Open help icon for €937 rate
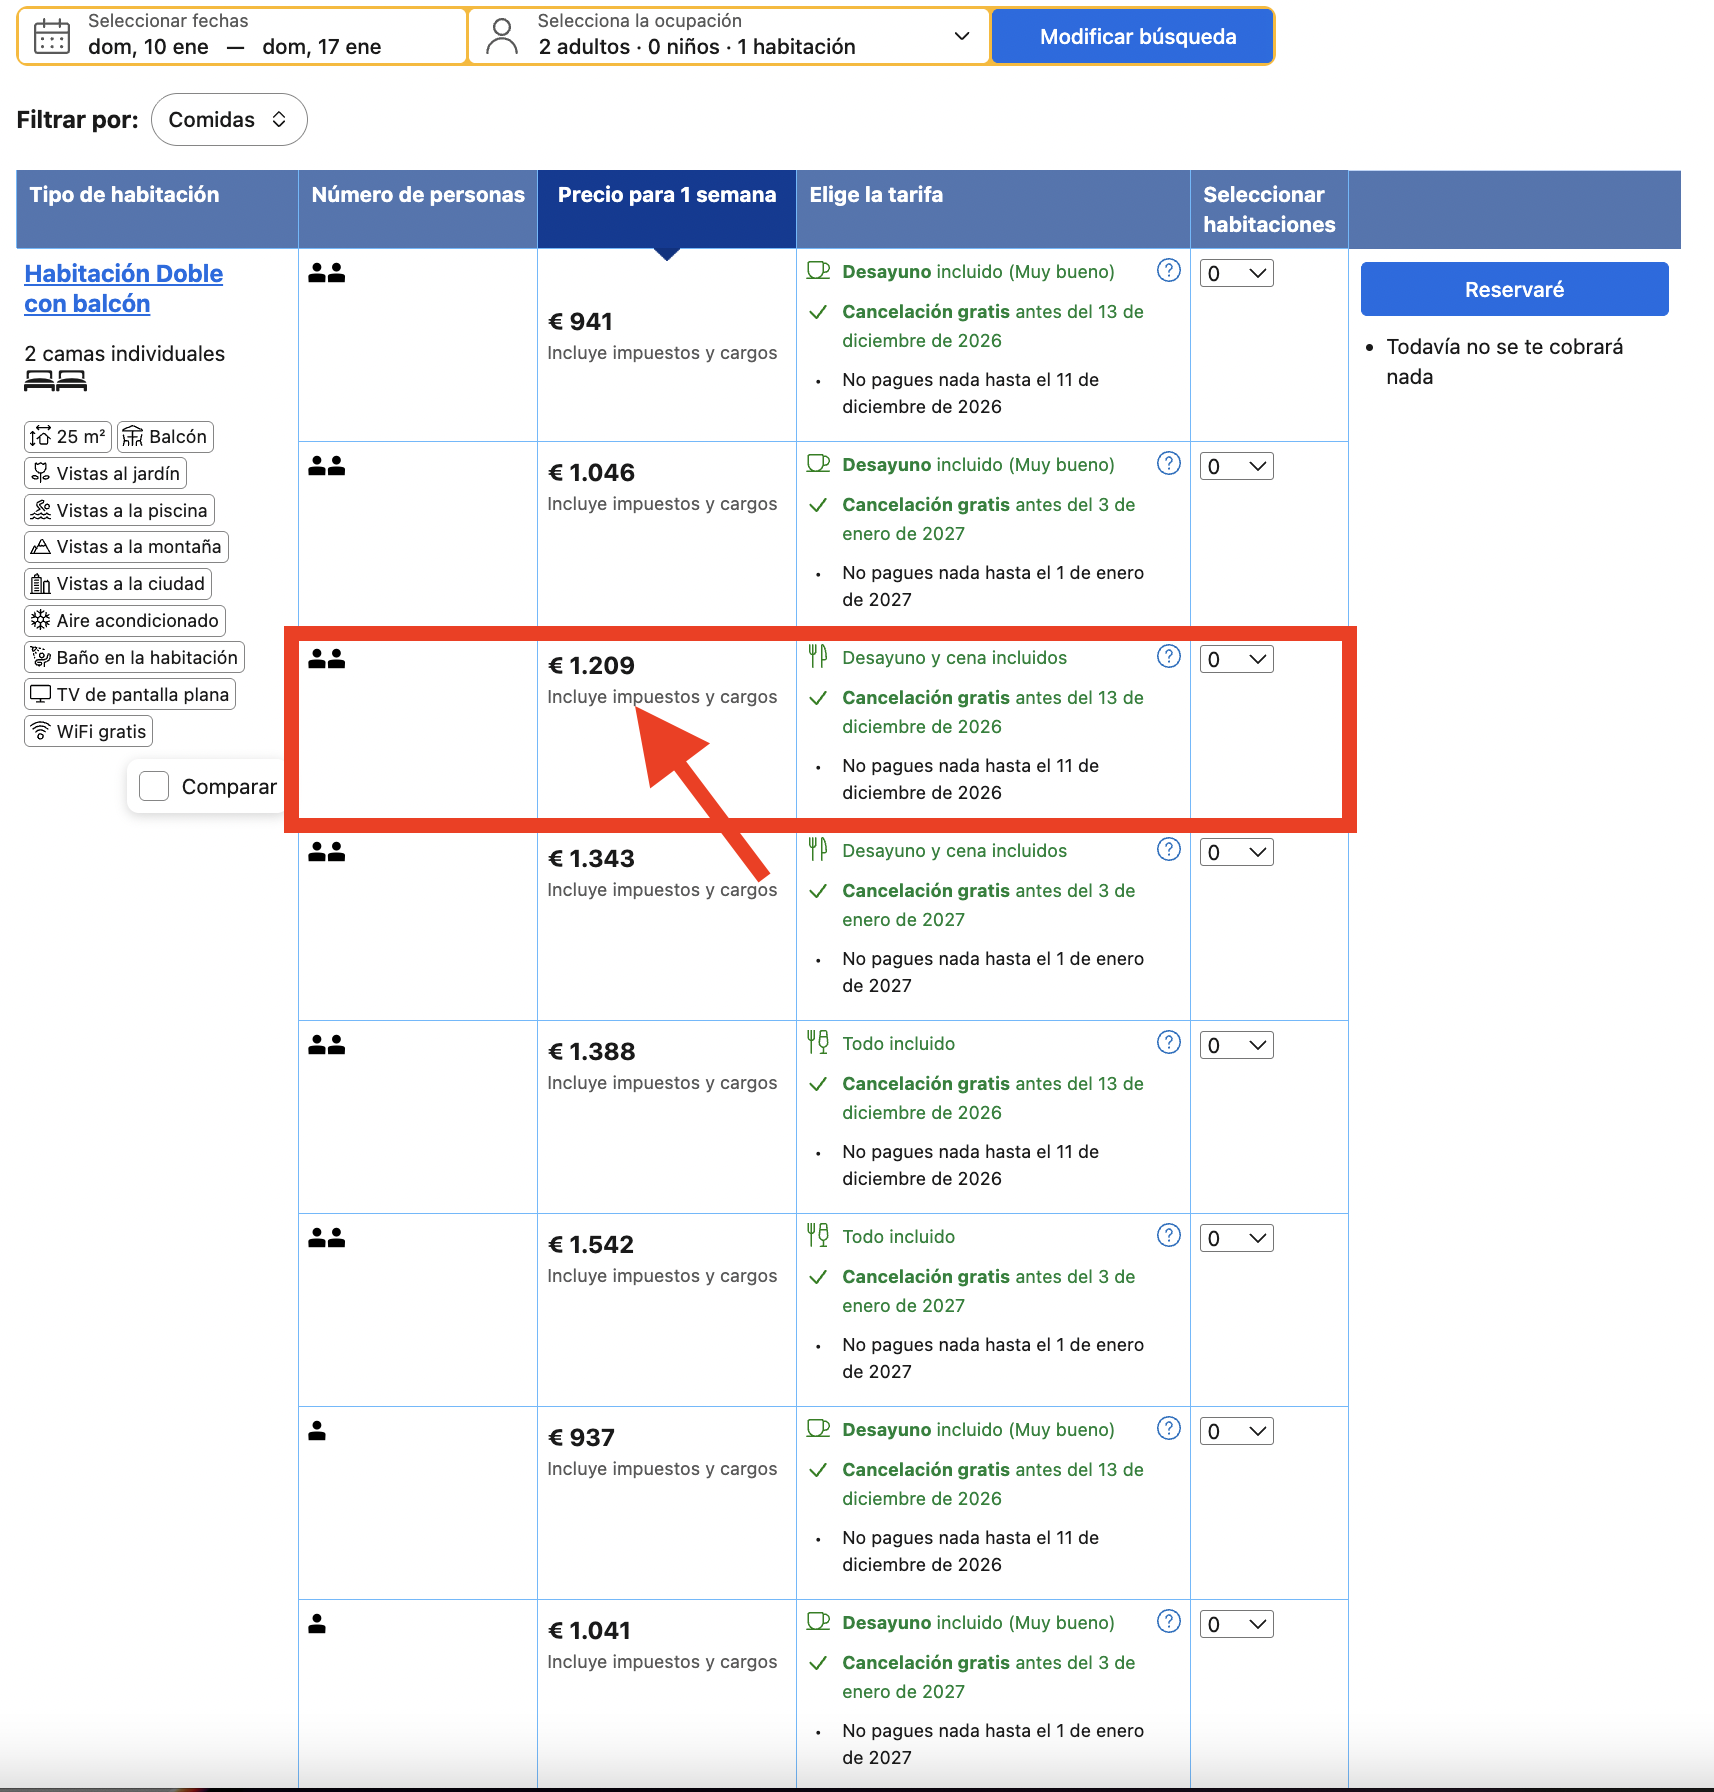The height and width of the screenshot is (1792, 1714). point(1168,1429)
